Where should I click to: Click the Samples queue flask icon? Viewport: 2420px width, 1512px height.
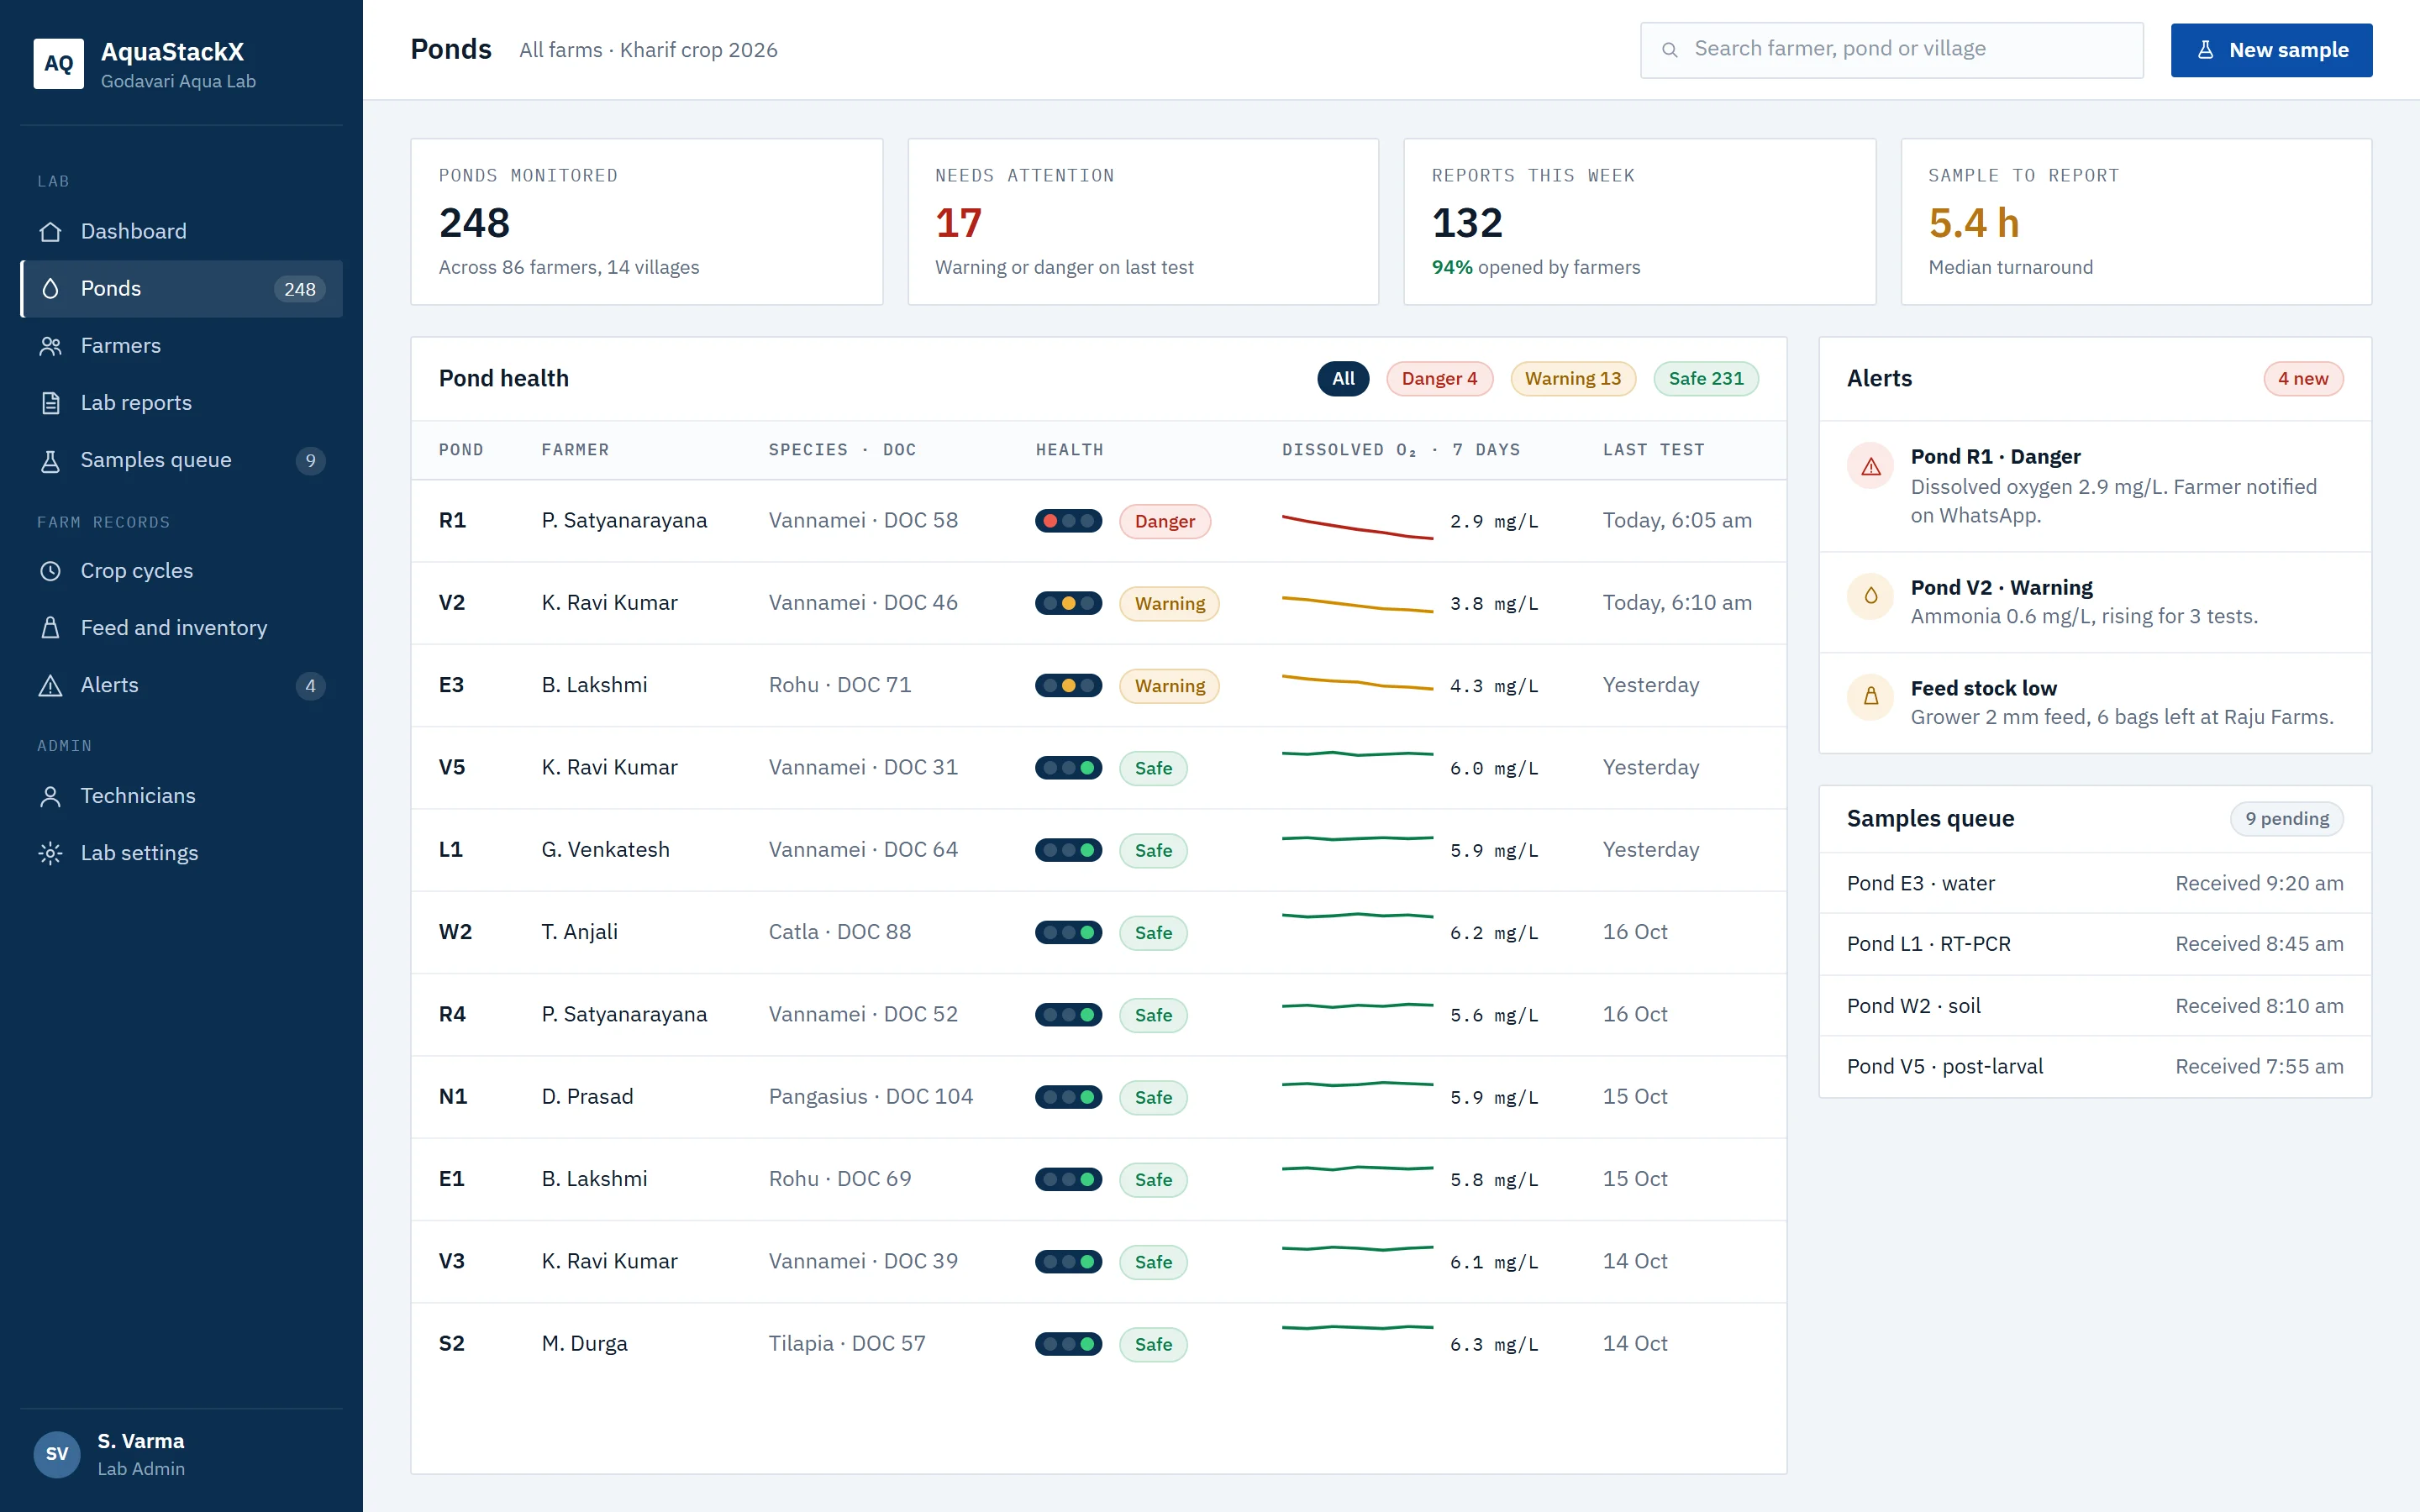(50, 460)
